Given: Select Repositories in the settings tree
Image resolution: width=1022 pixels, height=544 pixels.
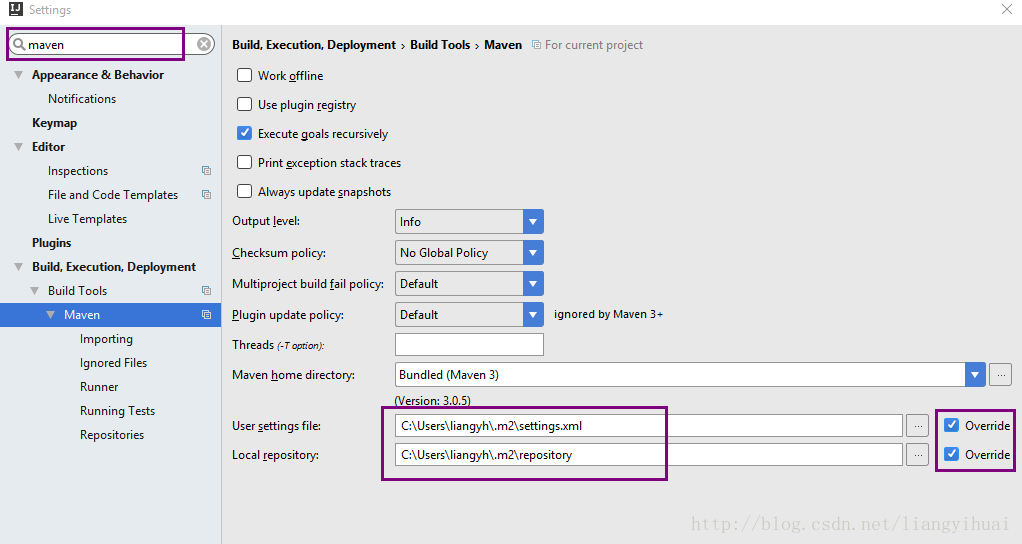Looking at the screenshot, I should point(112,435).
